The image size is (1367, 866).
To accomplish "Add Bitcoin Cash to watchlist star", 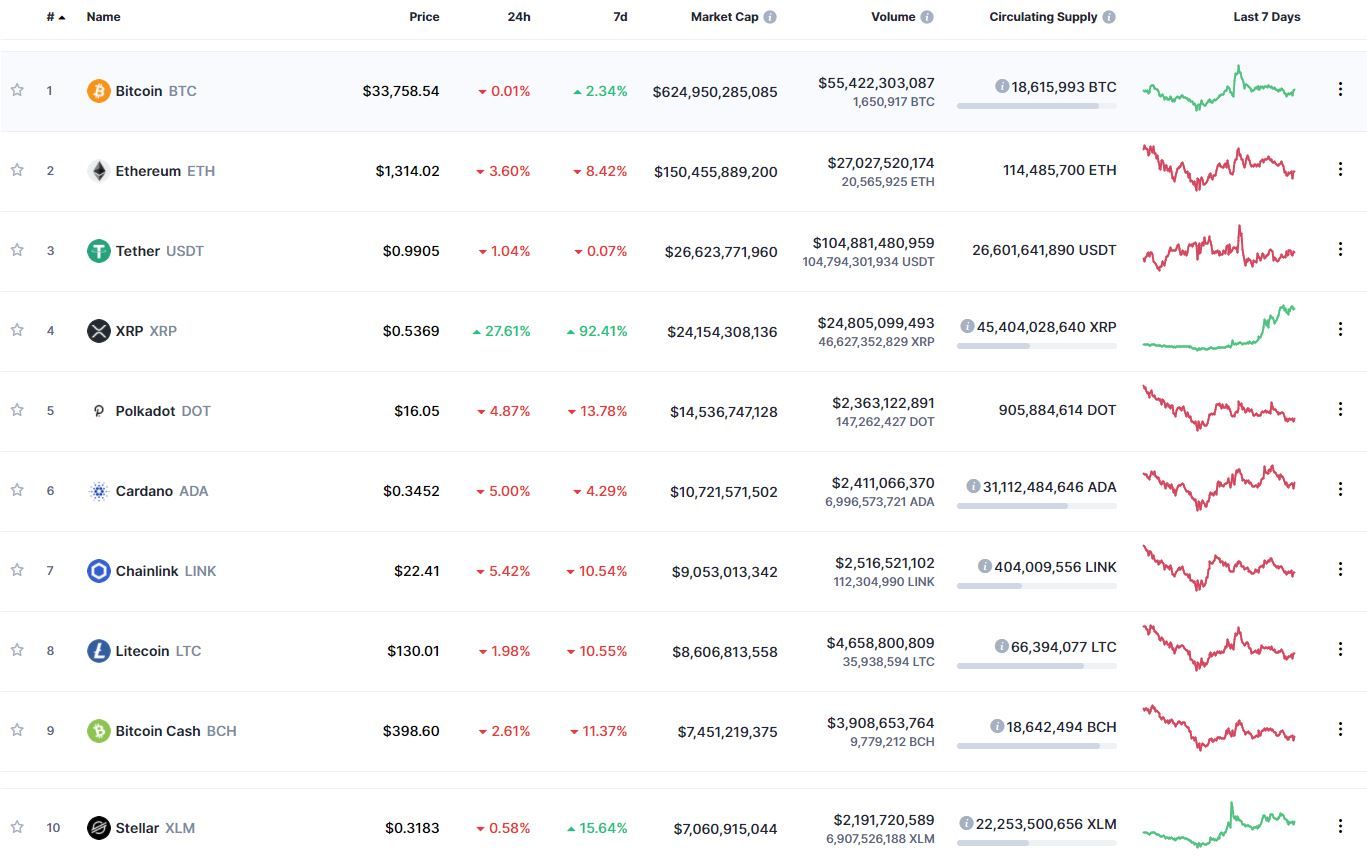I will 17,730.
